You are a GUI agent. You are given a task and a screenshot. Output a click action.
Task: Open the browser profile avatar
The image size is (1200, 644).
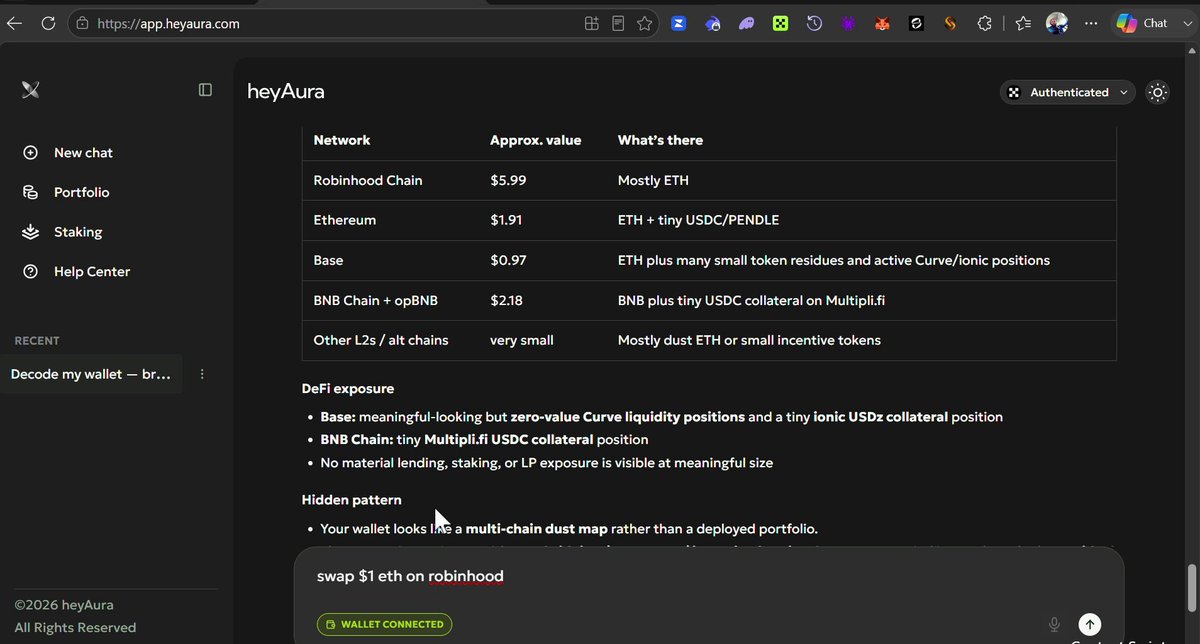[1057, 23]
